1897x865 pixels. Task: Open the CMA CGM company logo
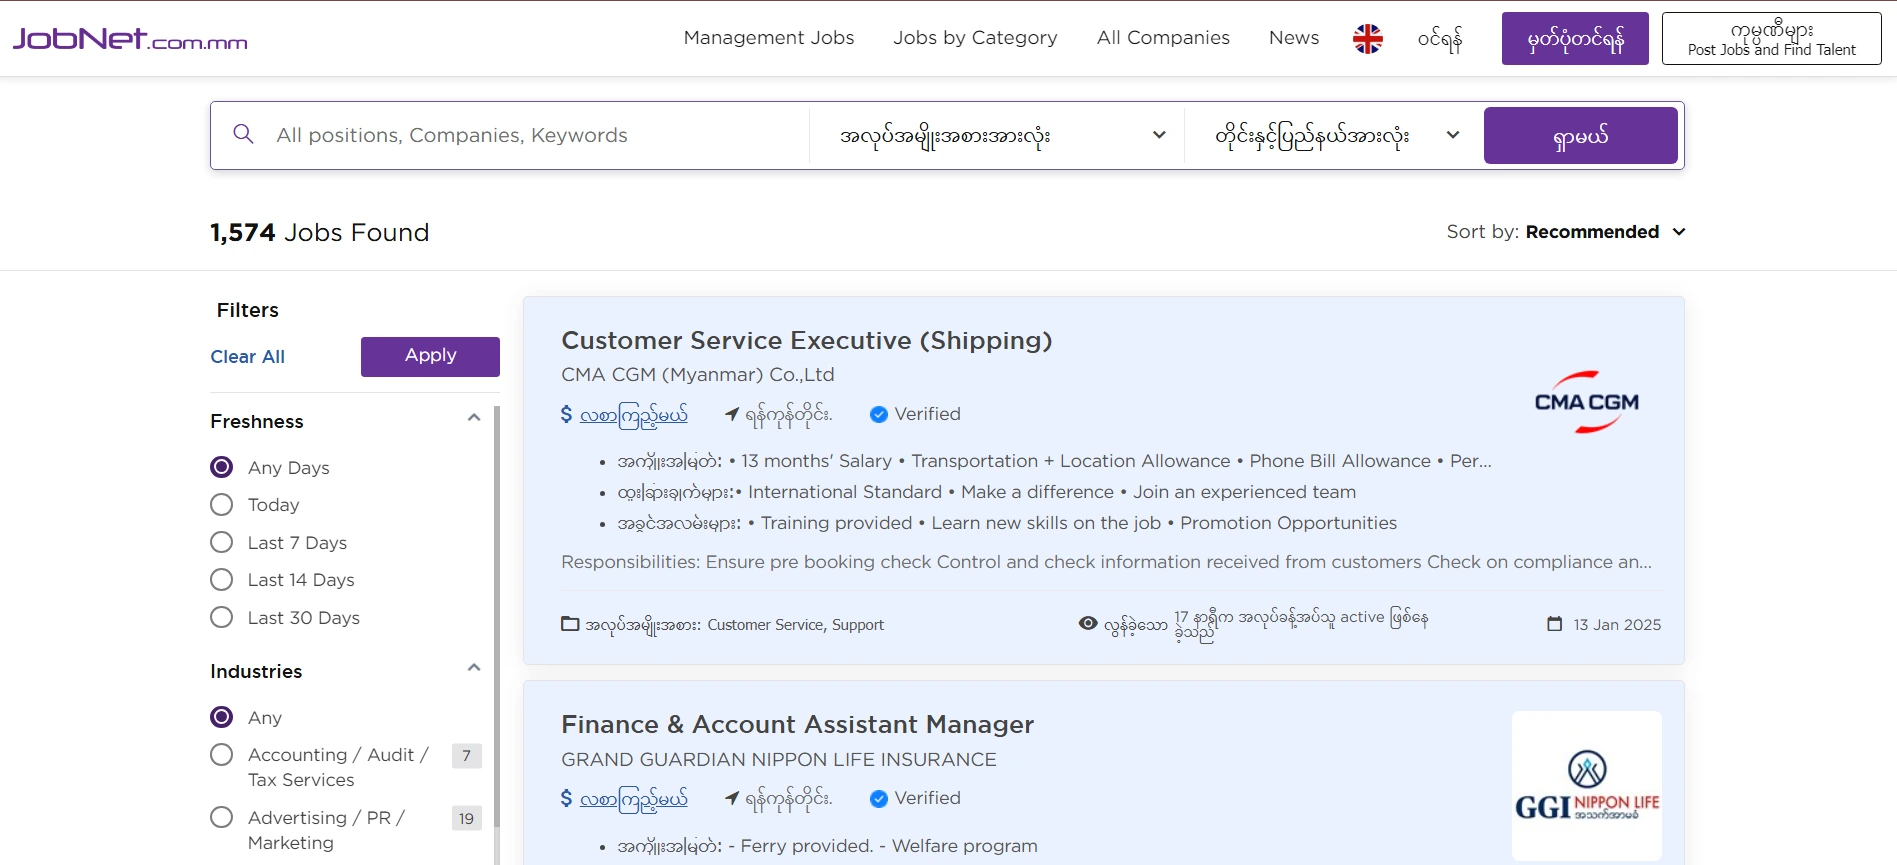[x=1586, y=402]
